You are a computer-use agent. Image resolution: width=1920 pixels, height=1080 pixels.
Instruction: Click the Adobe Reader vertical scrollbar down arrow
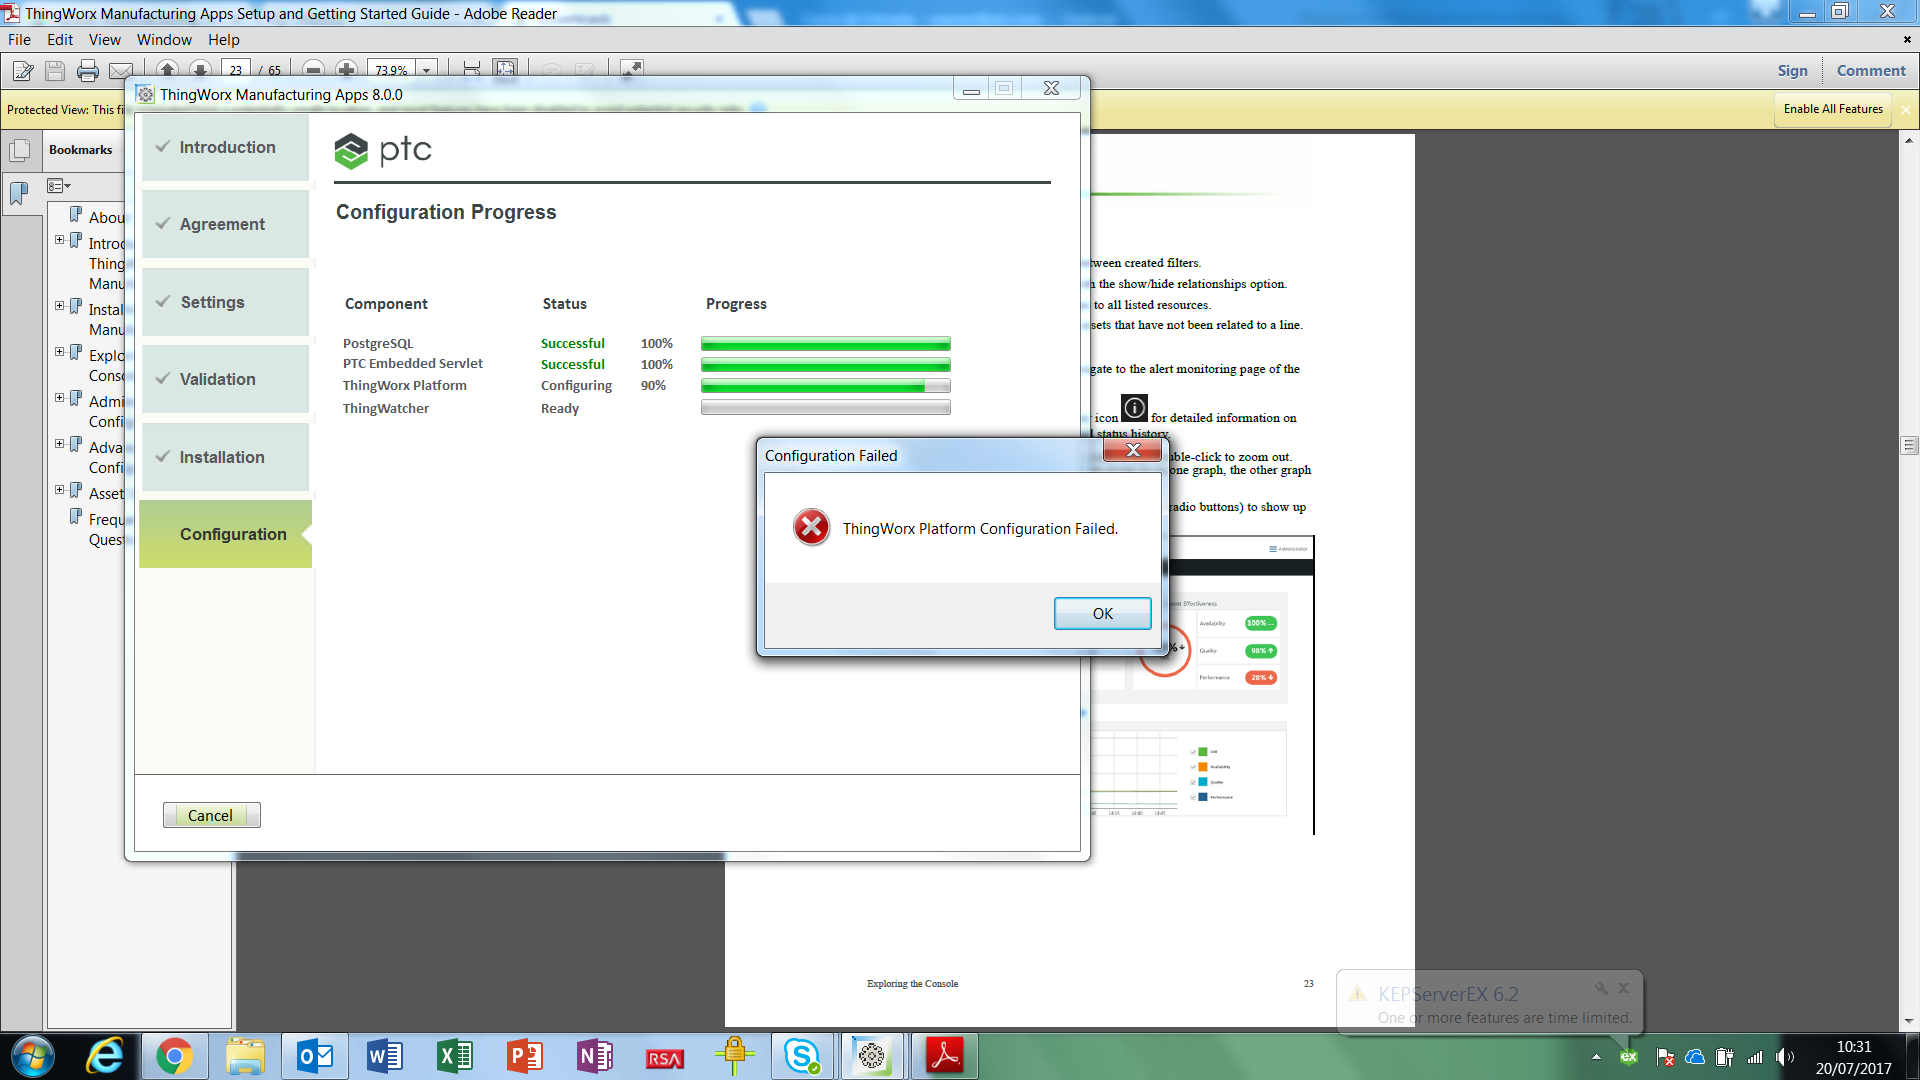[x=1909, y=1021]
